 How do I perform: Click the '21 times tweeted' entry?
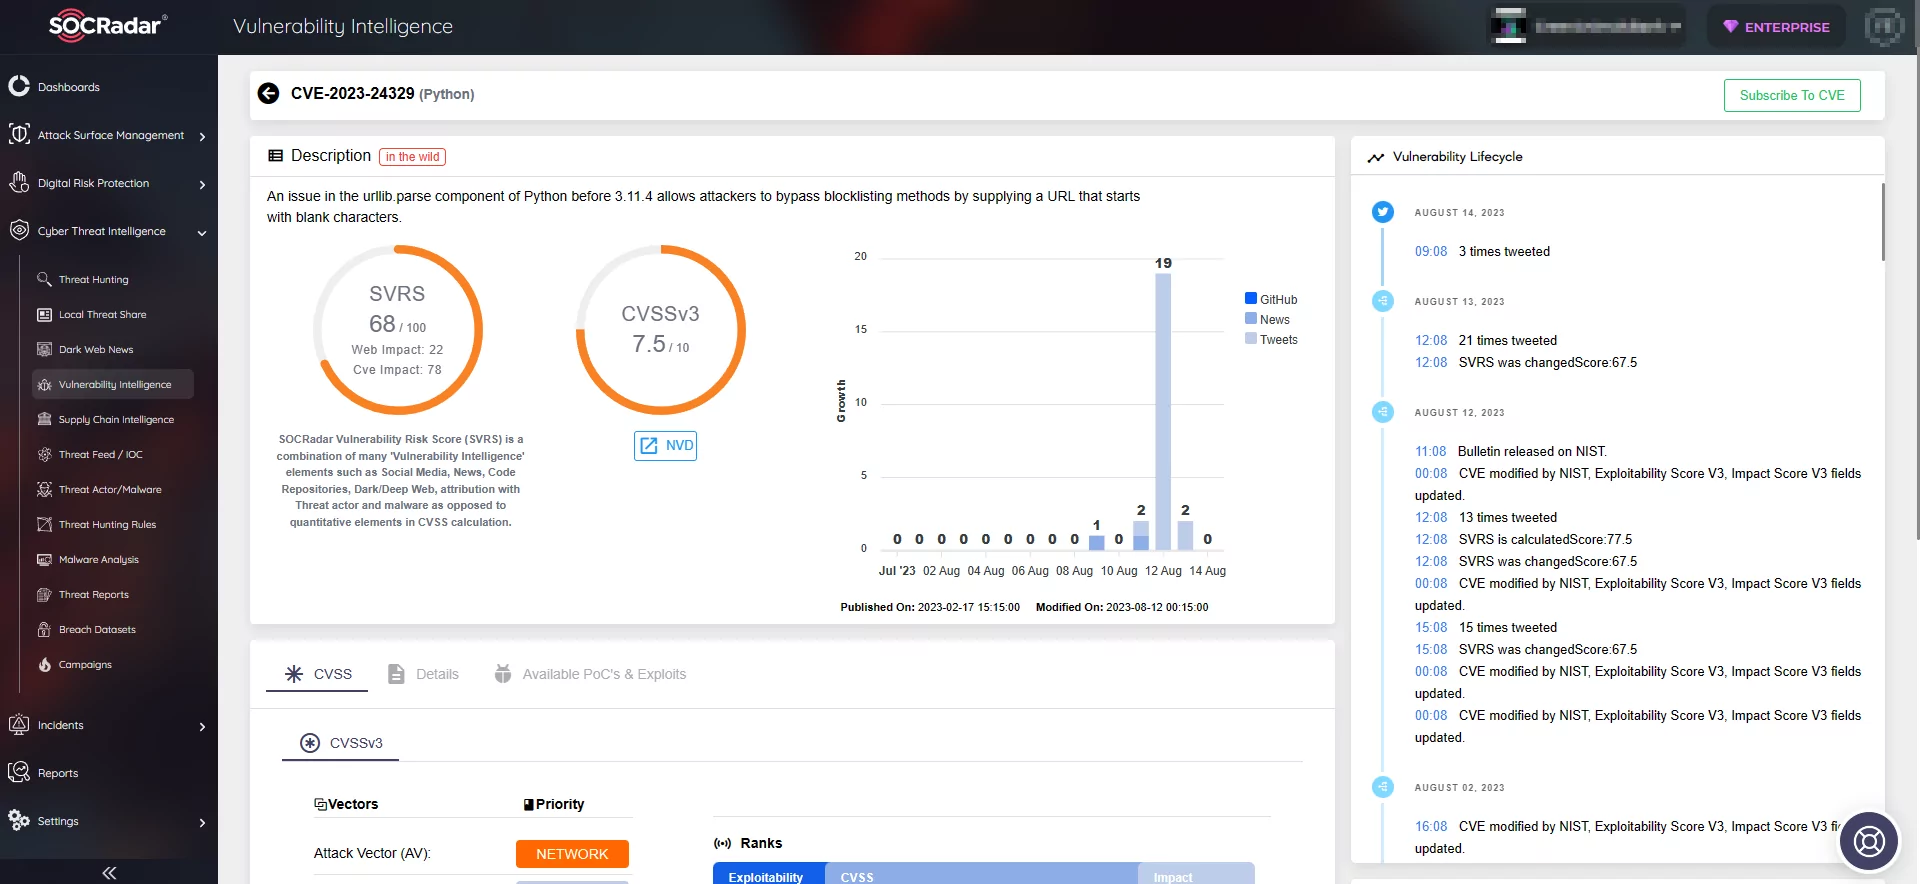1507,340
